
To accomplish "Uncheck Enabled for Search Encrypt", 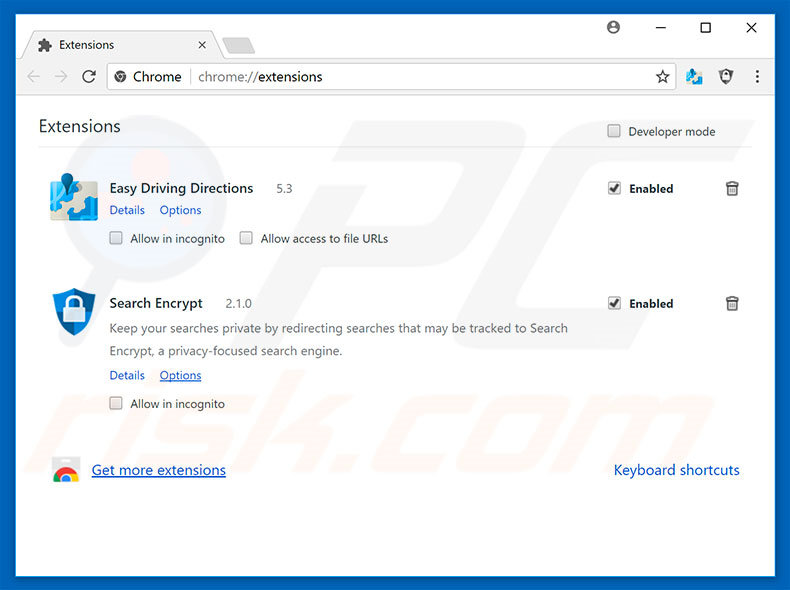I will click(614, 303).
